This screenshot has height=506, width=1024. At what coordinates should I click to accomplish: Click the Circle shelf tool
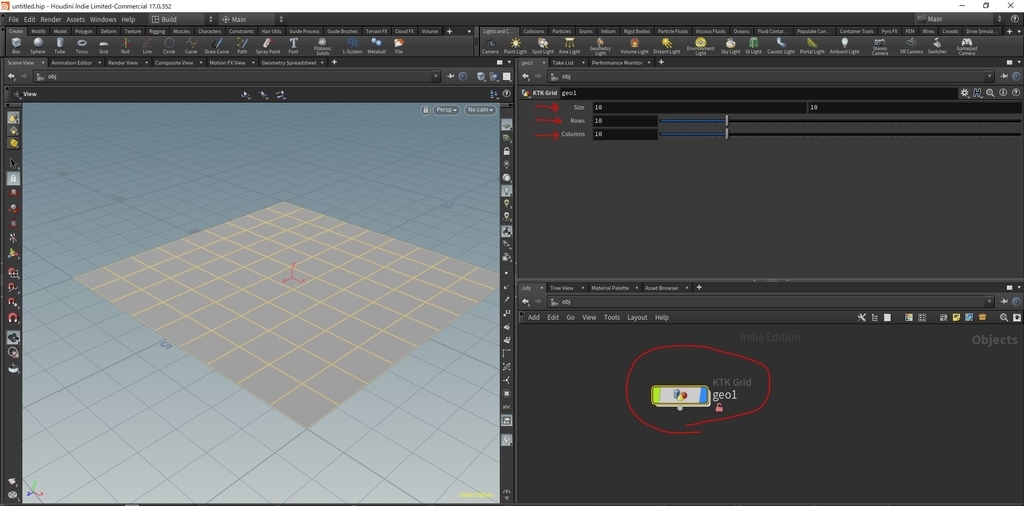[x=169, y=46]
